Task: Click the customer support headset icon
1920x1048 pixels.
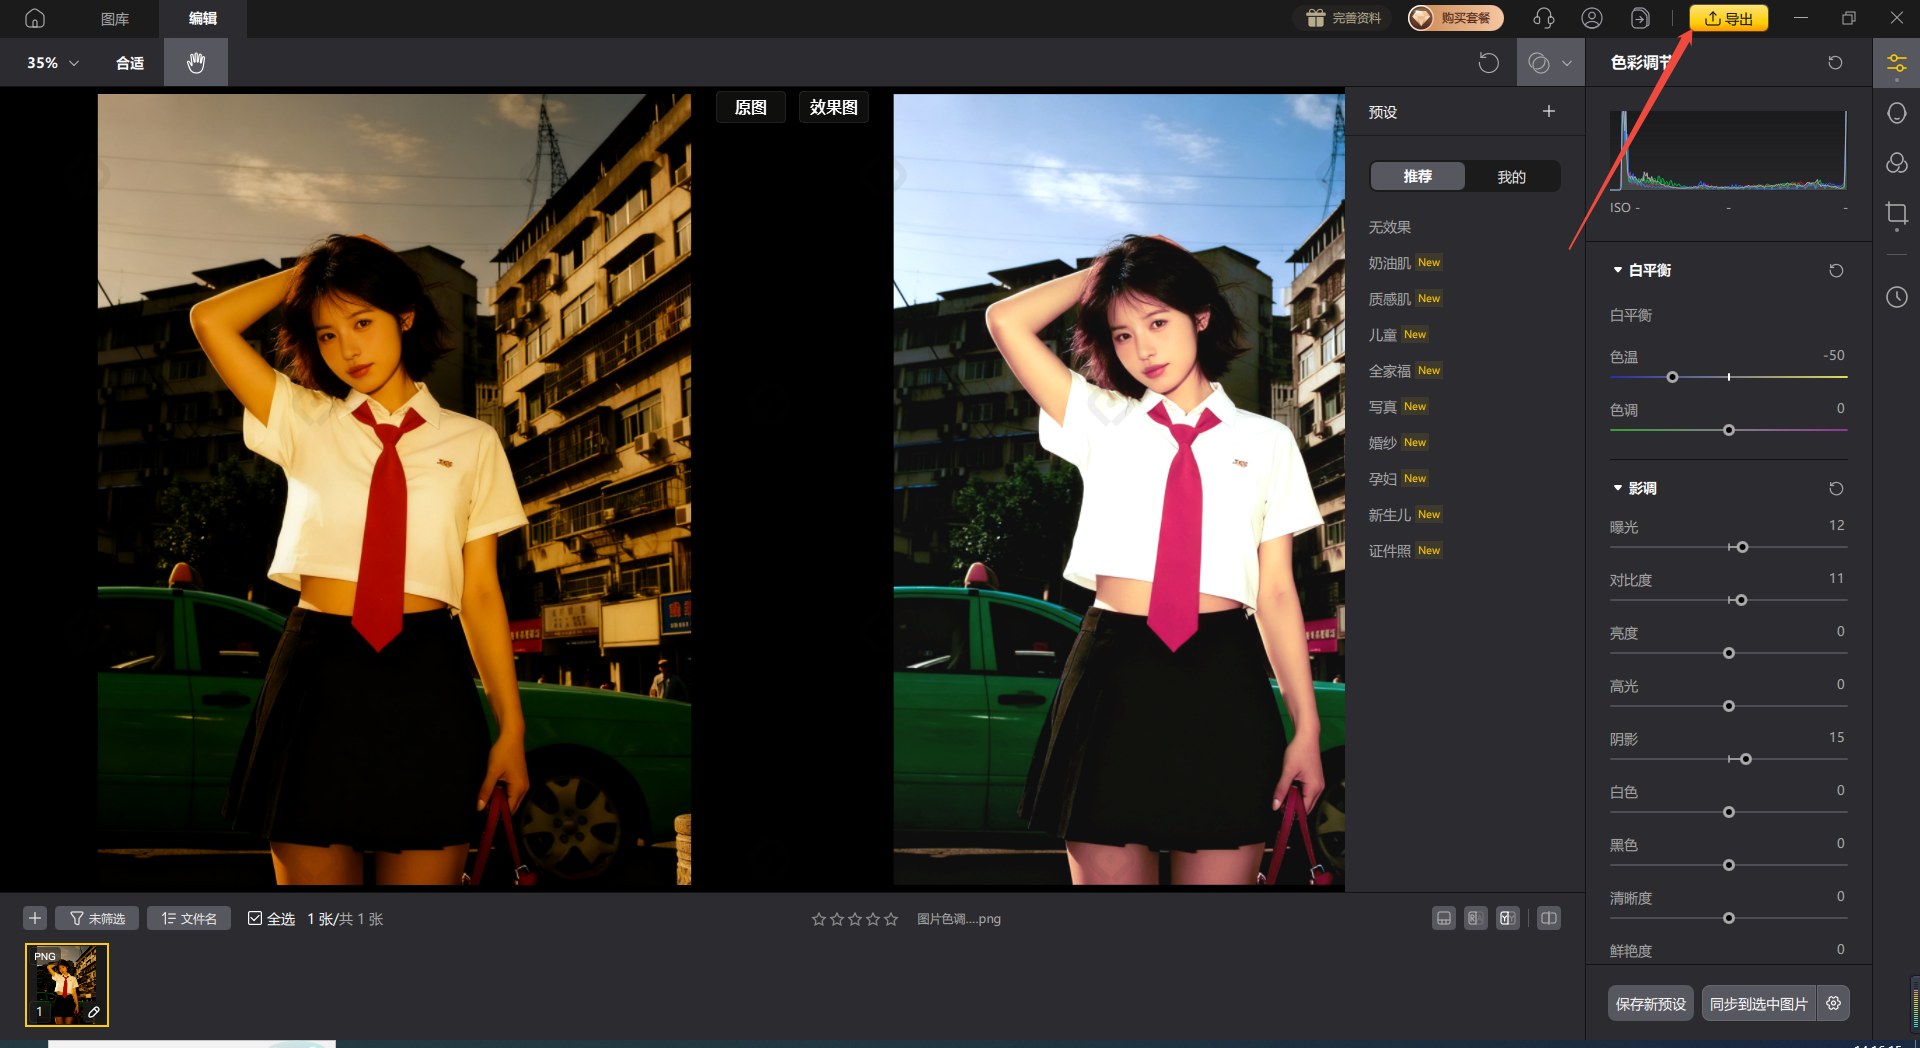Action: [1543, 18]
